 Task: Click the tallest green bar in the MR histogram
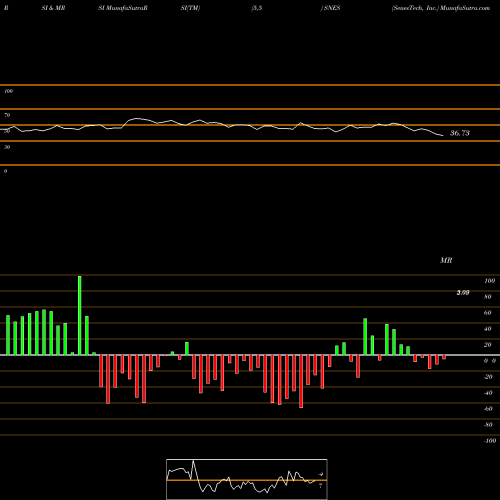[x=80, y=315]
